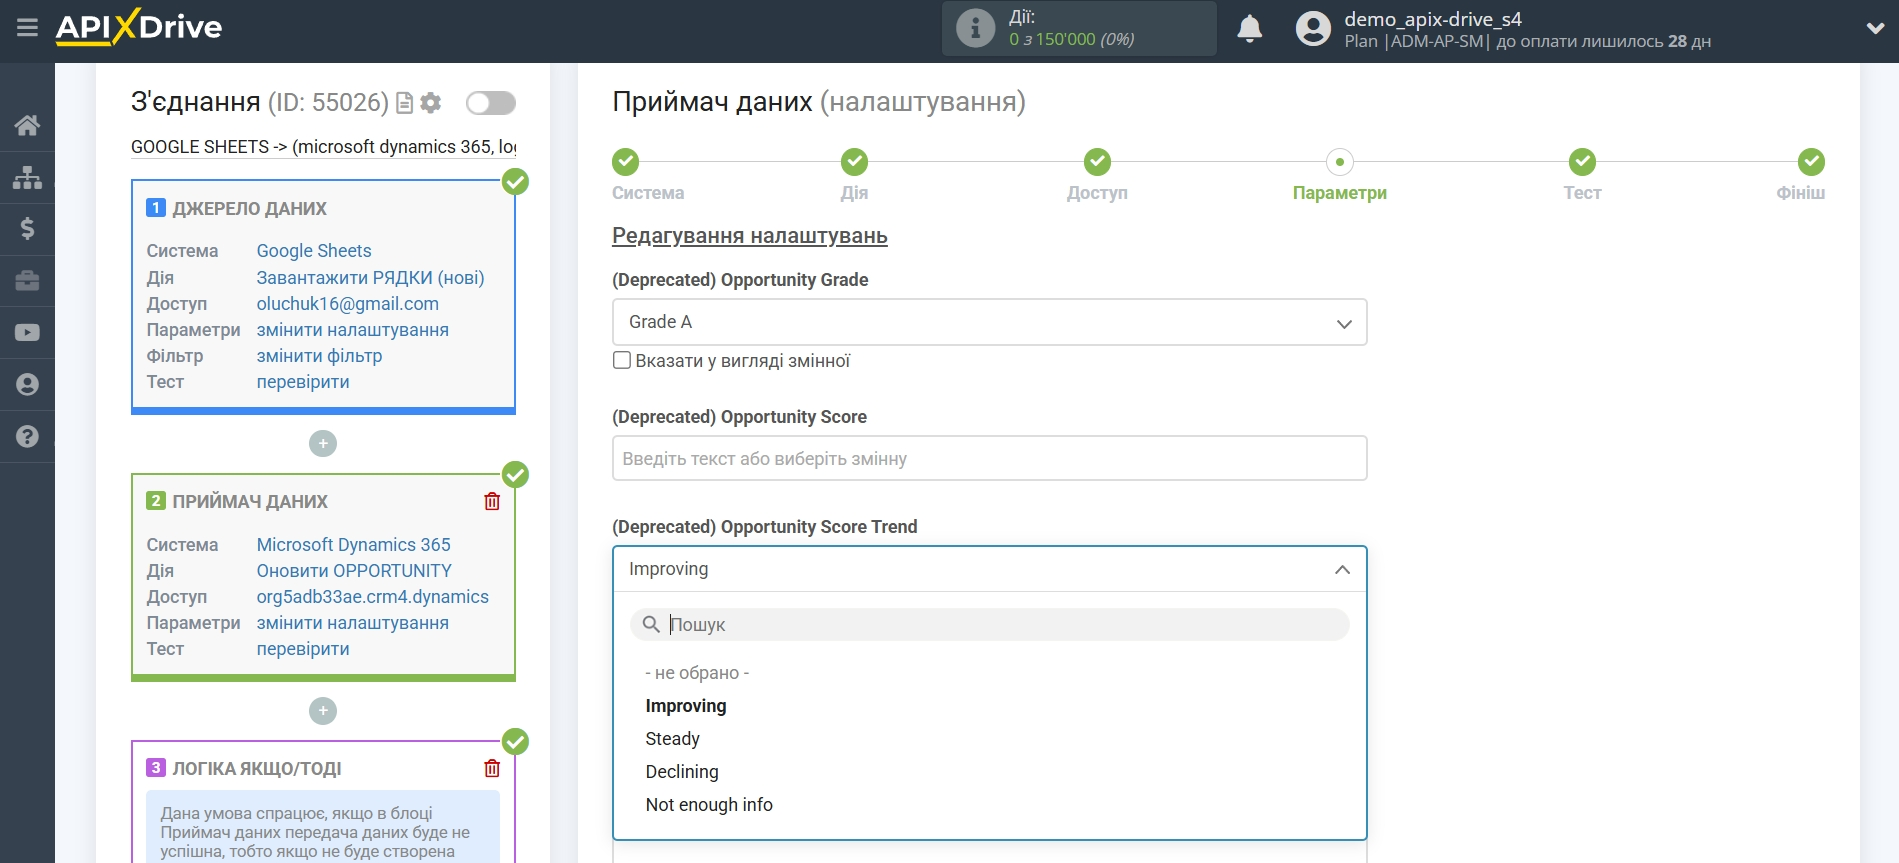The height and width of the screenshot is (863, 1899).
Task: Open the notifications bell
Action: (1249, 28)
